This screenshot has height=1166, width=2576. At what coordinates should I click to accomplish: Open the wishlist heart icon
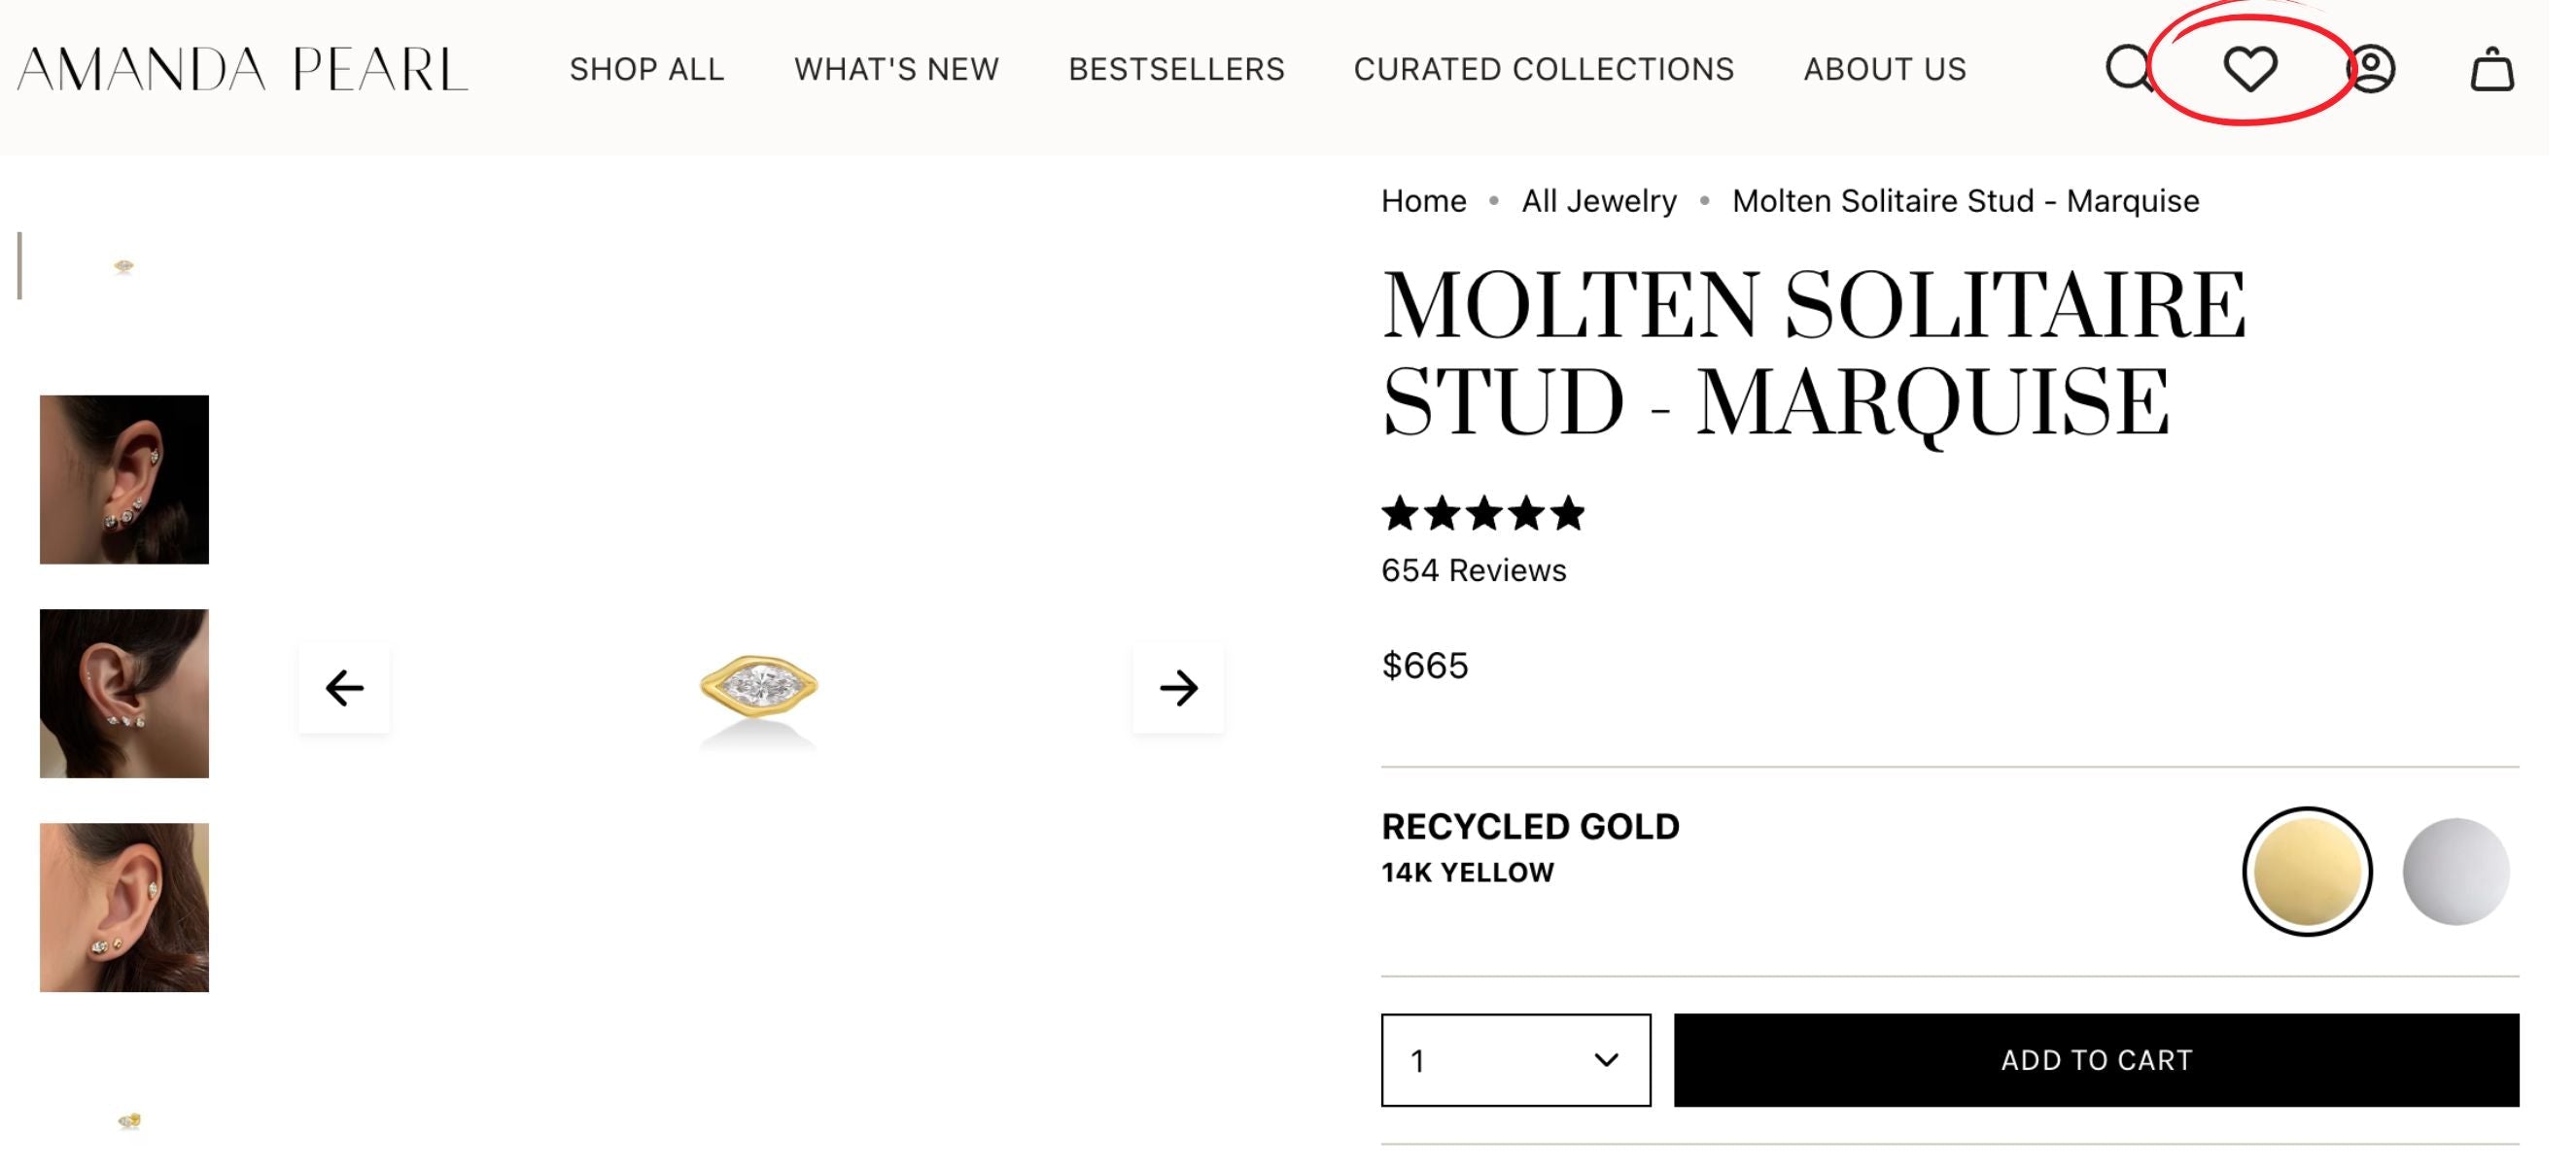point(2250,69)
